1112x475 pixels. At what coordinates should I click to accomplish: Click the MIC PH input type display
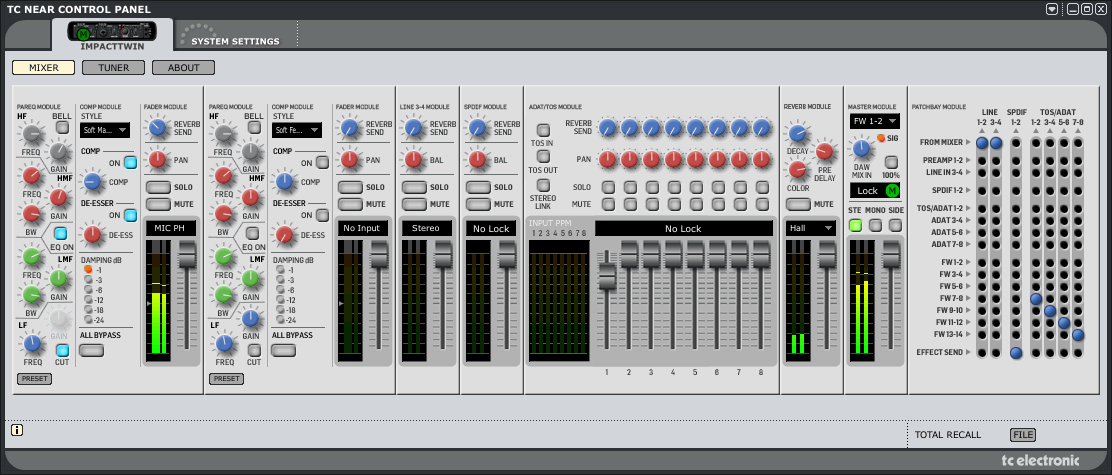pyautogui.click(x=170, y=228)
